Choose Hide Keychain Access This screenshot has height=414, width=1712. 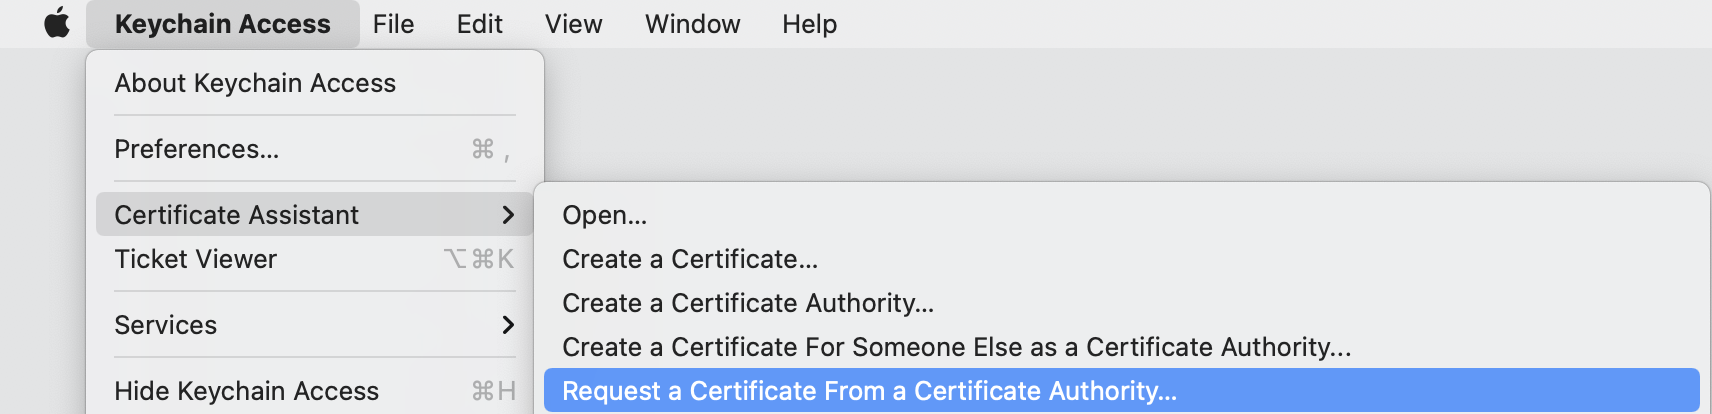pos(314,391)
